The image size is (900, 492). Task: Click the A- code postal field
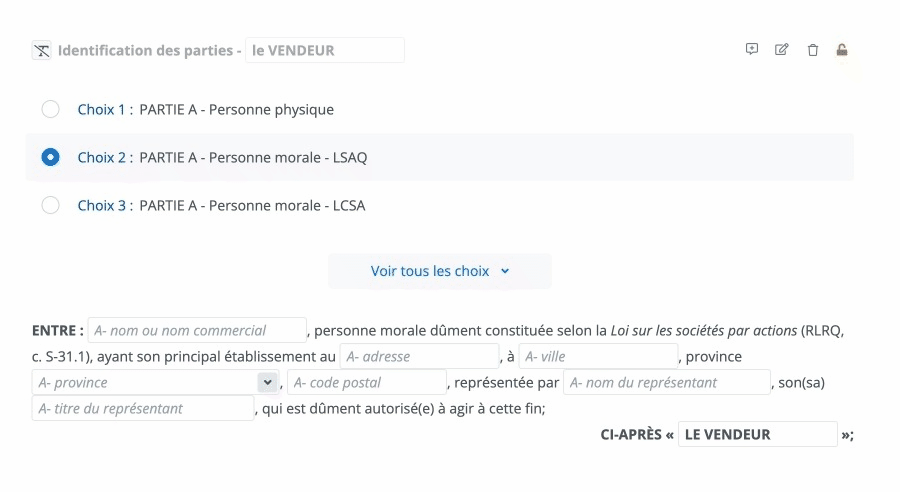click(x=366, y=382)
